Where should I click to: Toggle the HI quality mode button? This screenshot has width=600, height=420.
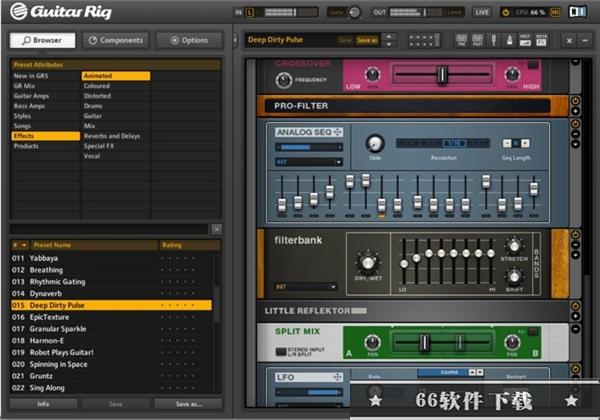(554, 12)
